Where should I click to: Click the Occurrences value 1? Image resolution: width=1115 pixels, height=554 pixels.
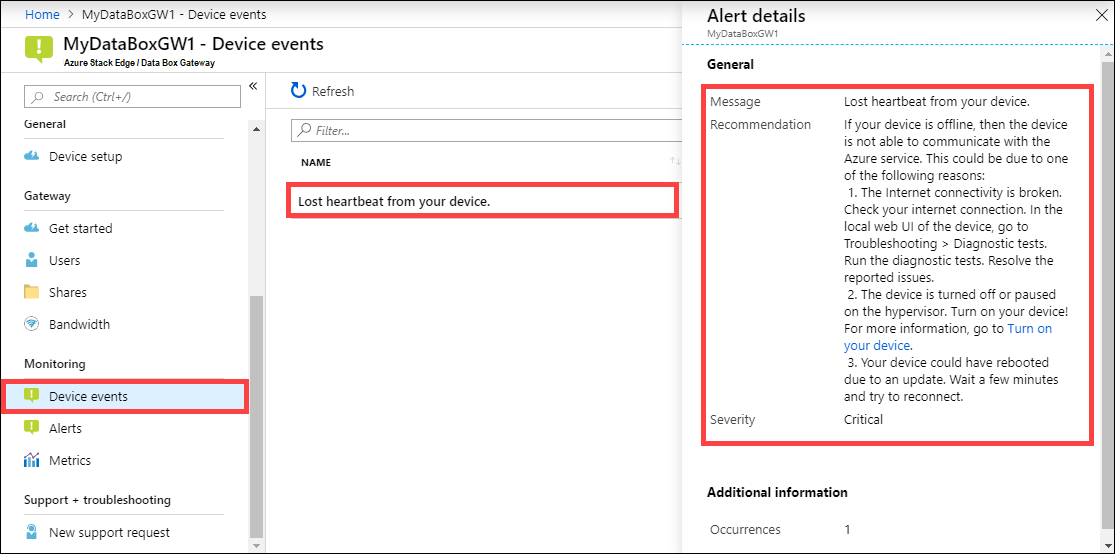coord(847,529)
